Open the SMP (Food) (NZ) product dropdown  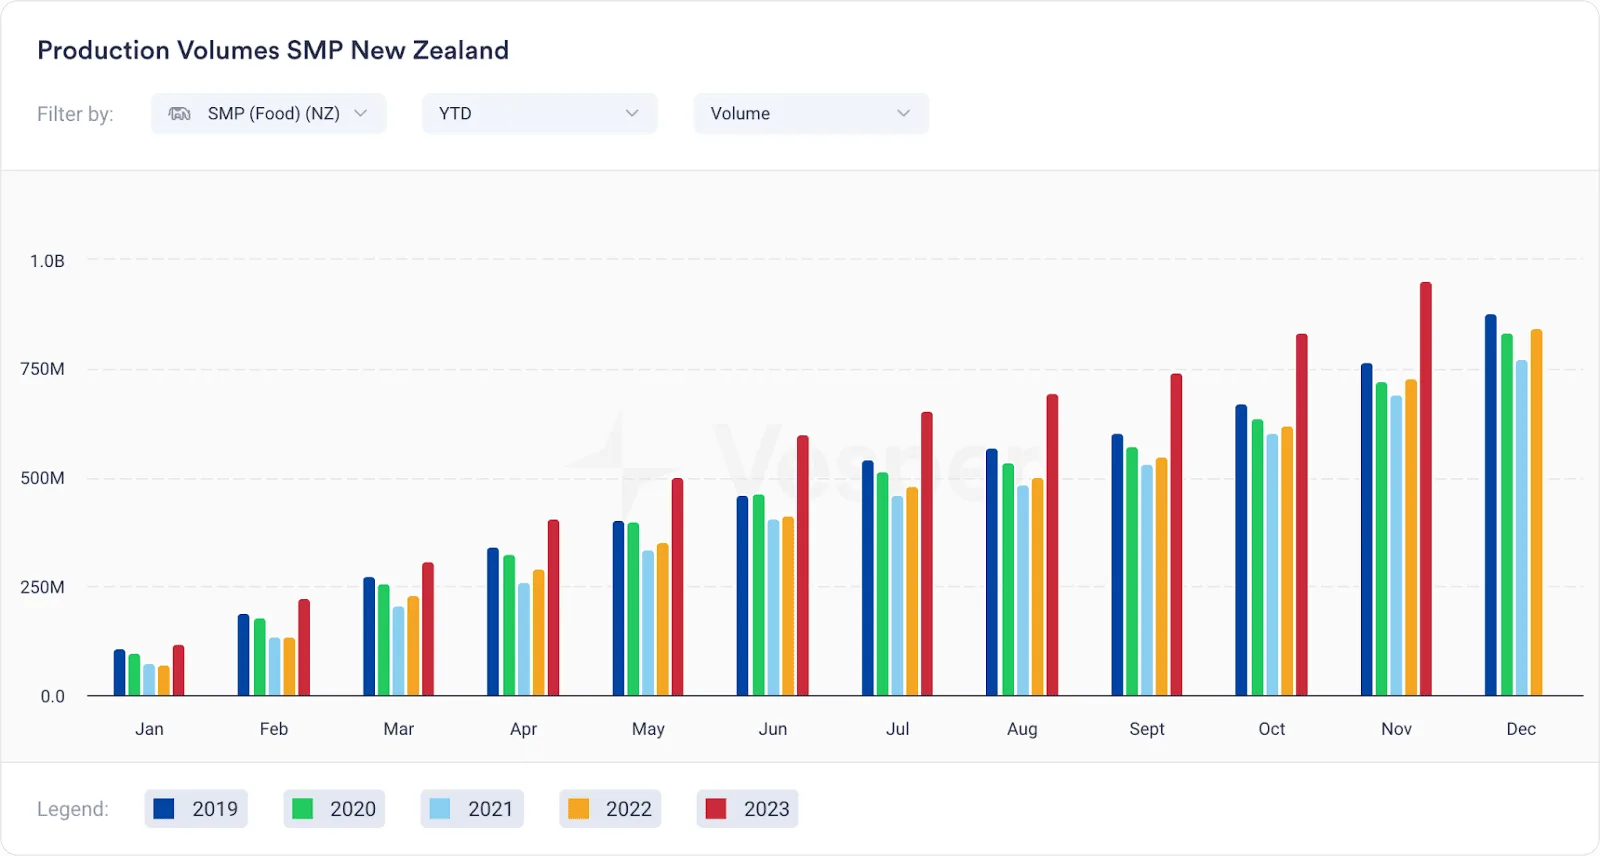(268, 113)
